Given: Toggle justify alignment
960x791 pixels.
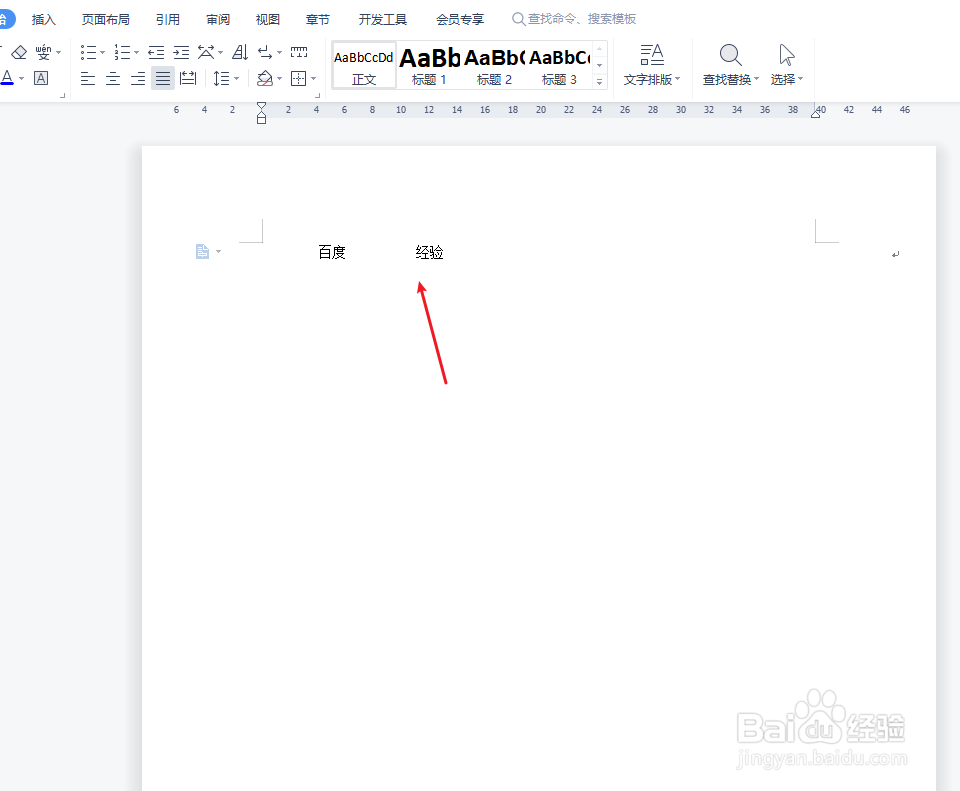Looking at the screenshot, I should pos(163,78).
